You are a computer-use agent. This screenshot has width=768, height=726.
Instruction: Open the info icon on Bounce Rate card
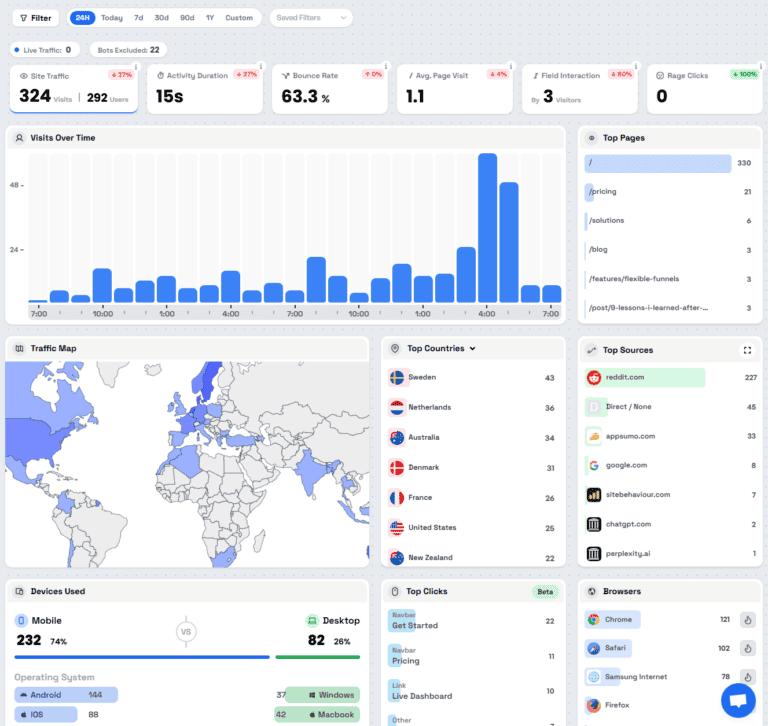click(386, 66)
